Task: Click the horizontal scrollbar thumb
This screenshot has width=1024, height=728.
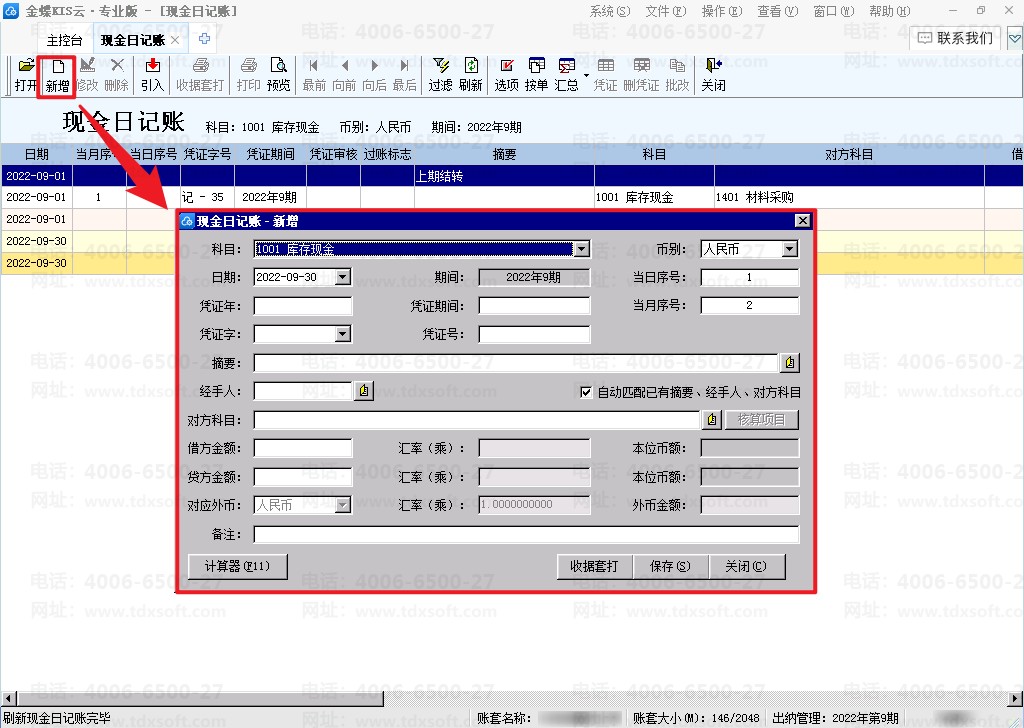Action: (x=199, y=699)
